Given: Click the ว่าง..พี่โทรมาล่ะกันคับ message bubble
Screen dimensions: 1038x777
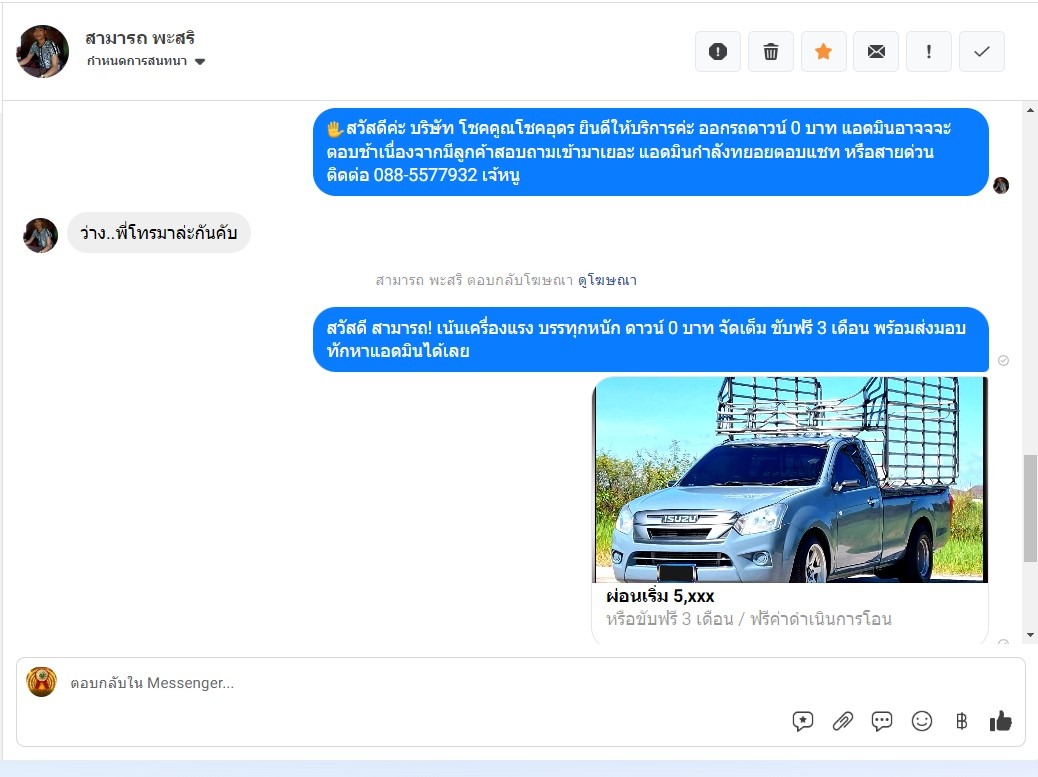Looking at the screenshot, I should pos(159,233).
